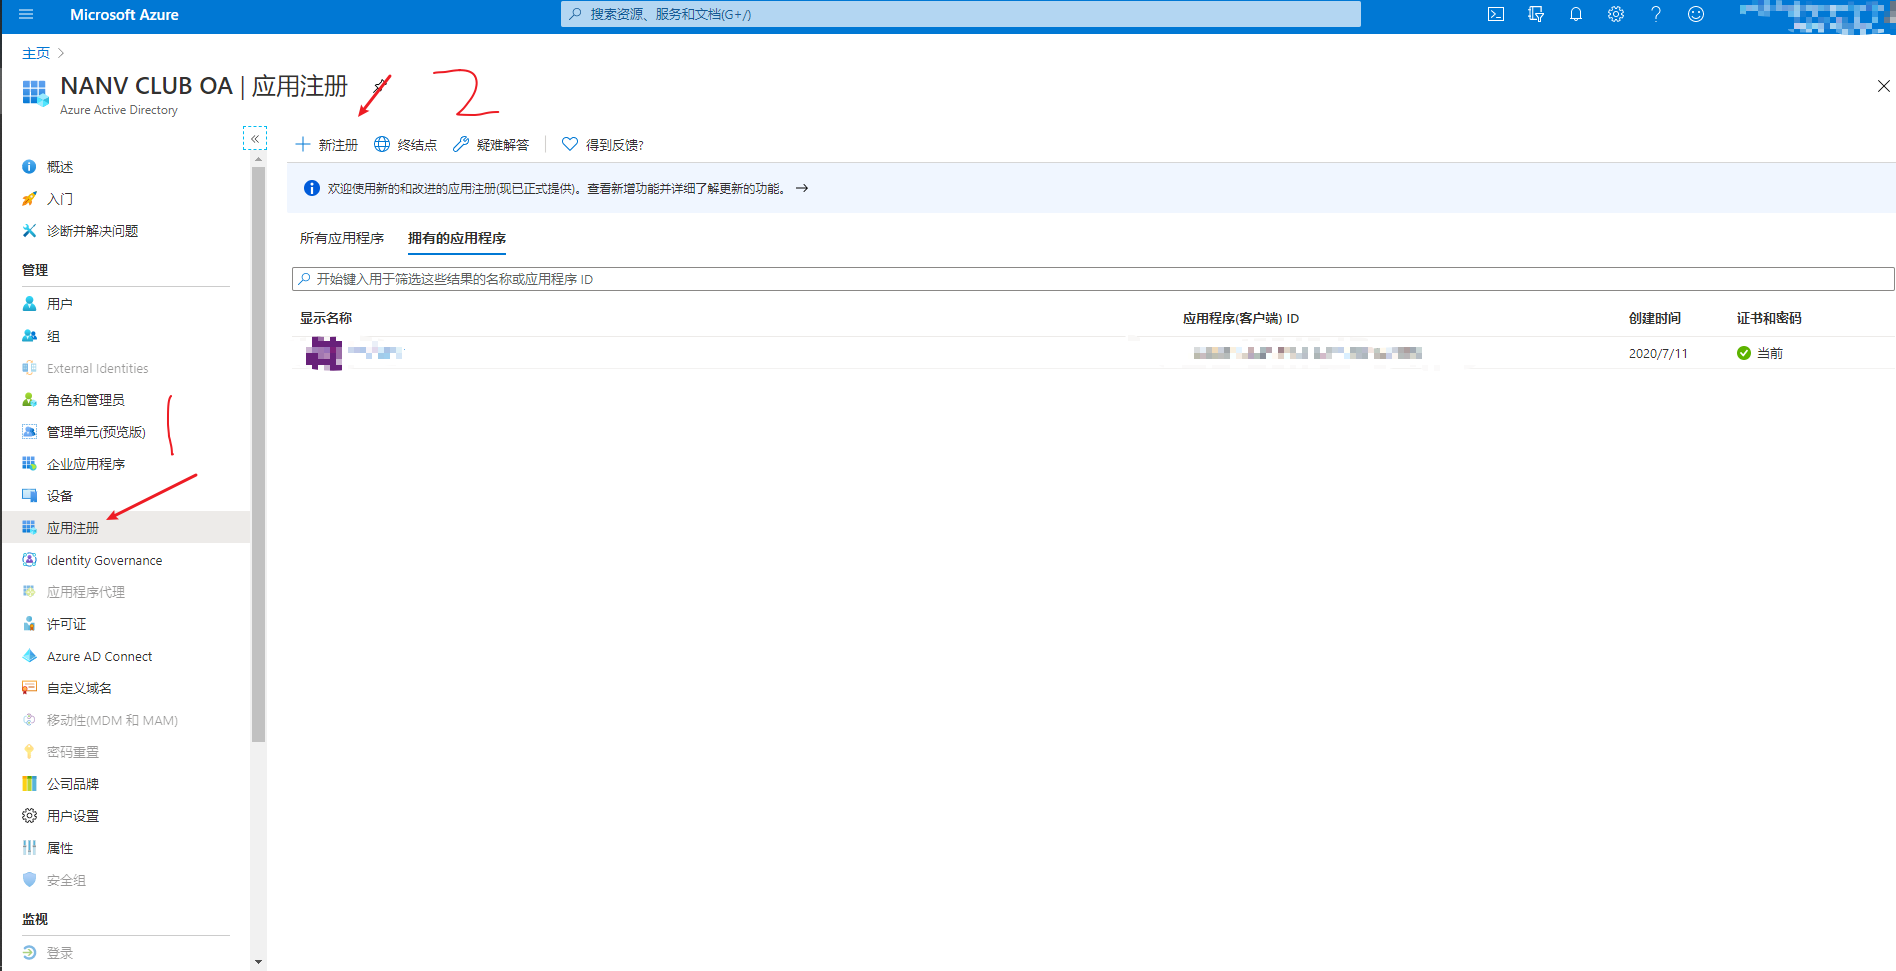Click the 应用程序(客户端) ID column header

(x=1240, y=318)
